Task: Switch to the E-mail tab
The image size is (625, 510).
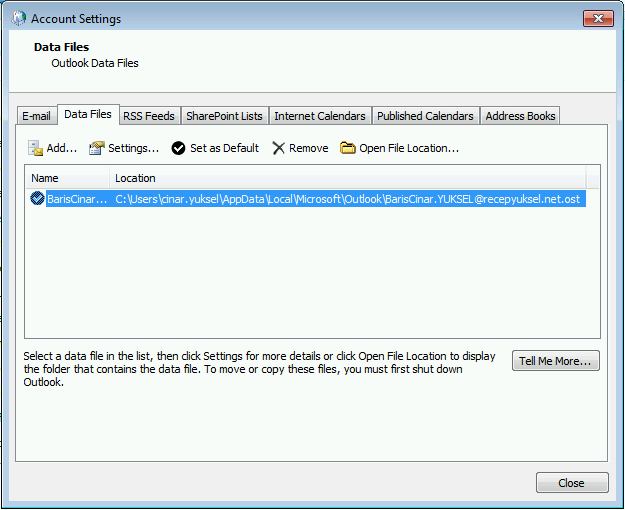Action: pyautogui.click(x=36, y=116)
